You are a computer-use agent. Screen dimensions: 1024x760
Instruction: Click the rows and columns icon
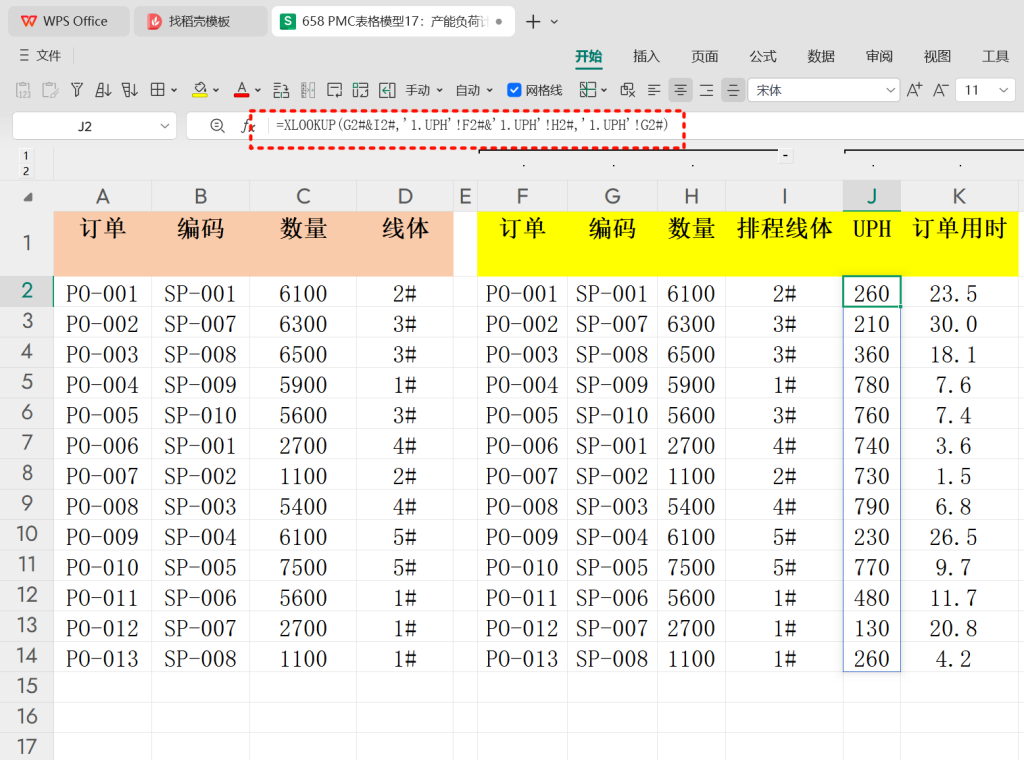click(x=281, y=90)
